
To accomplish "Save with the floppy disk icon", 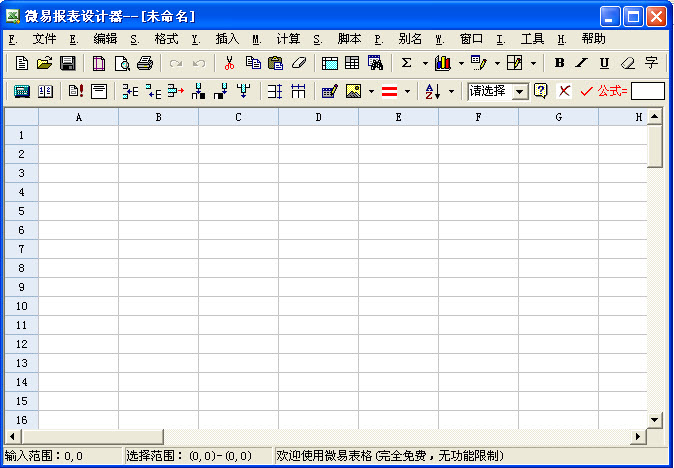I will pyautogui.click(x=67, y=63).
